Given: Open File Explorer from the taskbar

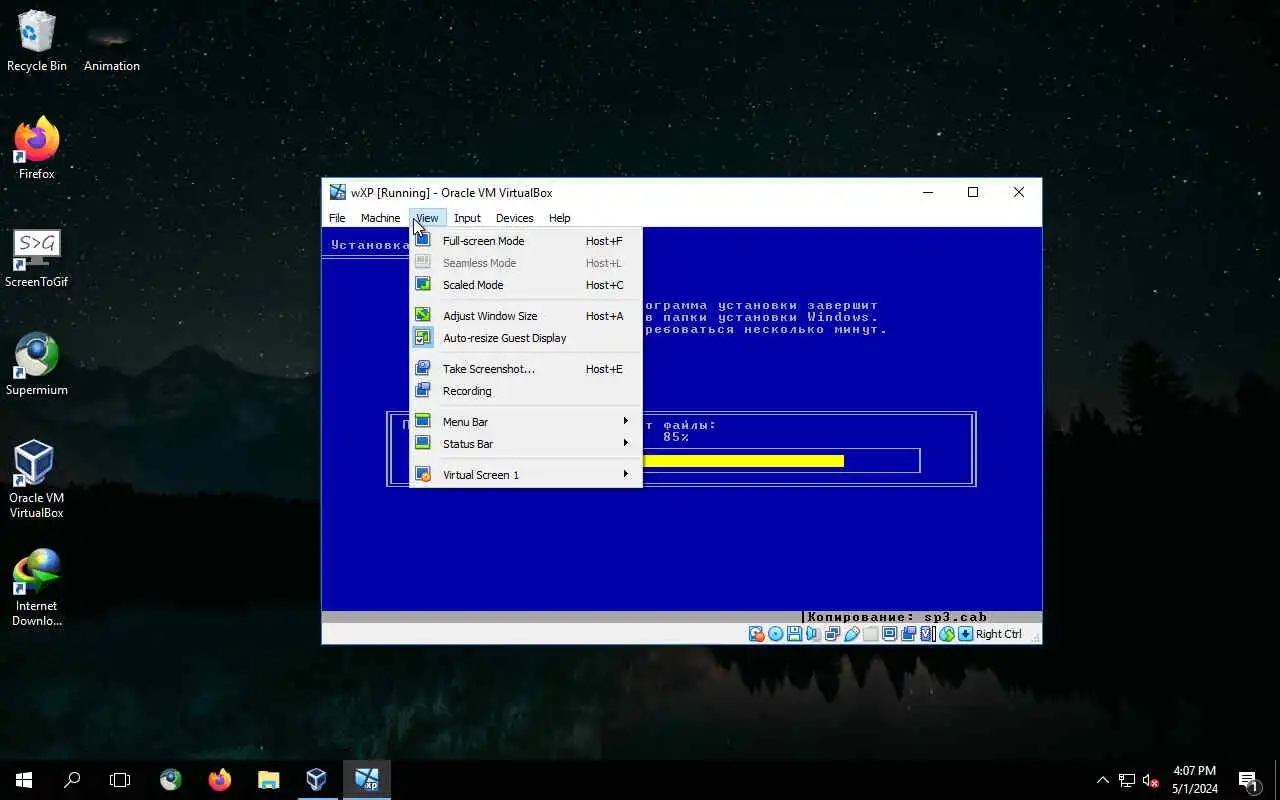Looking at the screenshot, I should pos(268,779).
